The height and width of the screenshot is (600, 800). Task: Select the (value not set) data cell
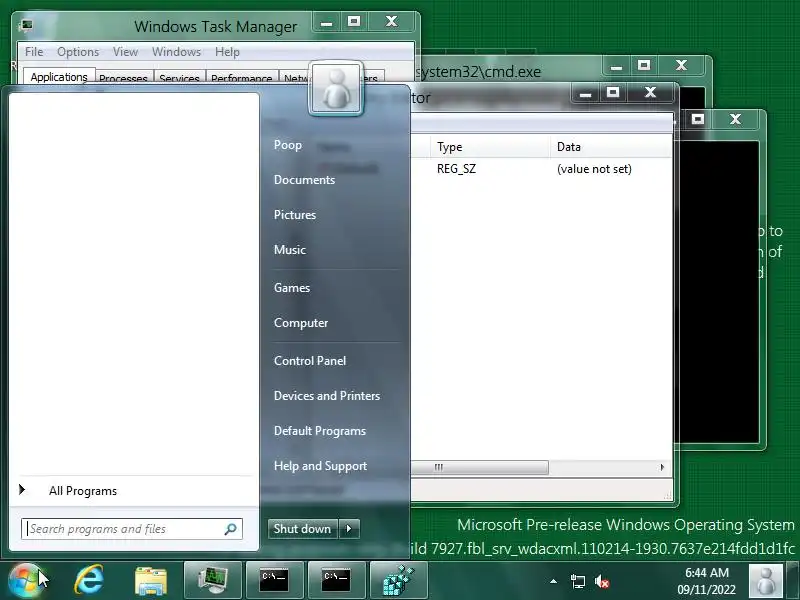[x=594, y=169]
